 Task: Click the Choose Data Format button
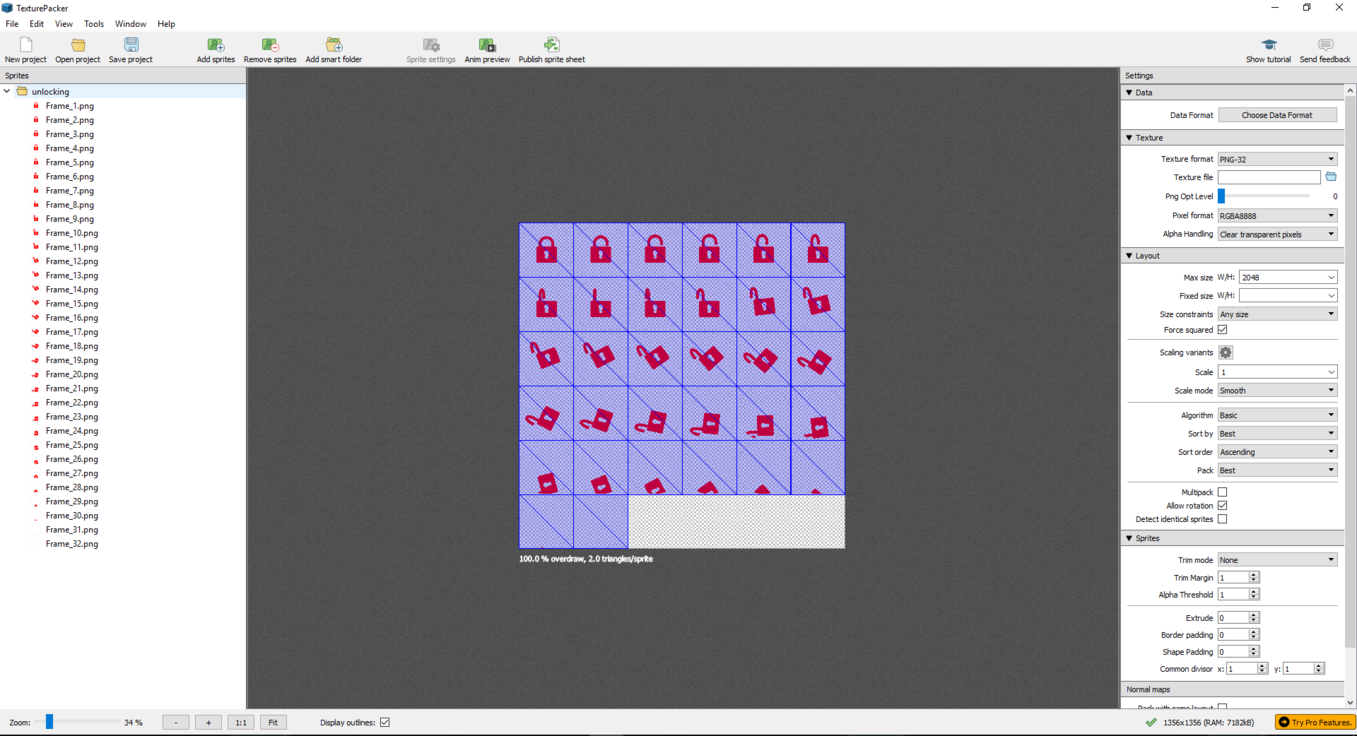click(x=1277, y=115)
